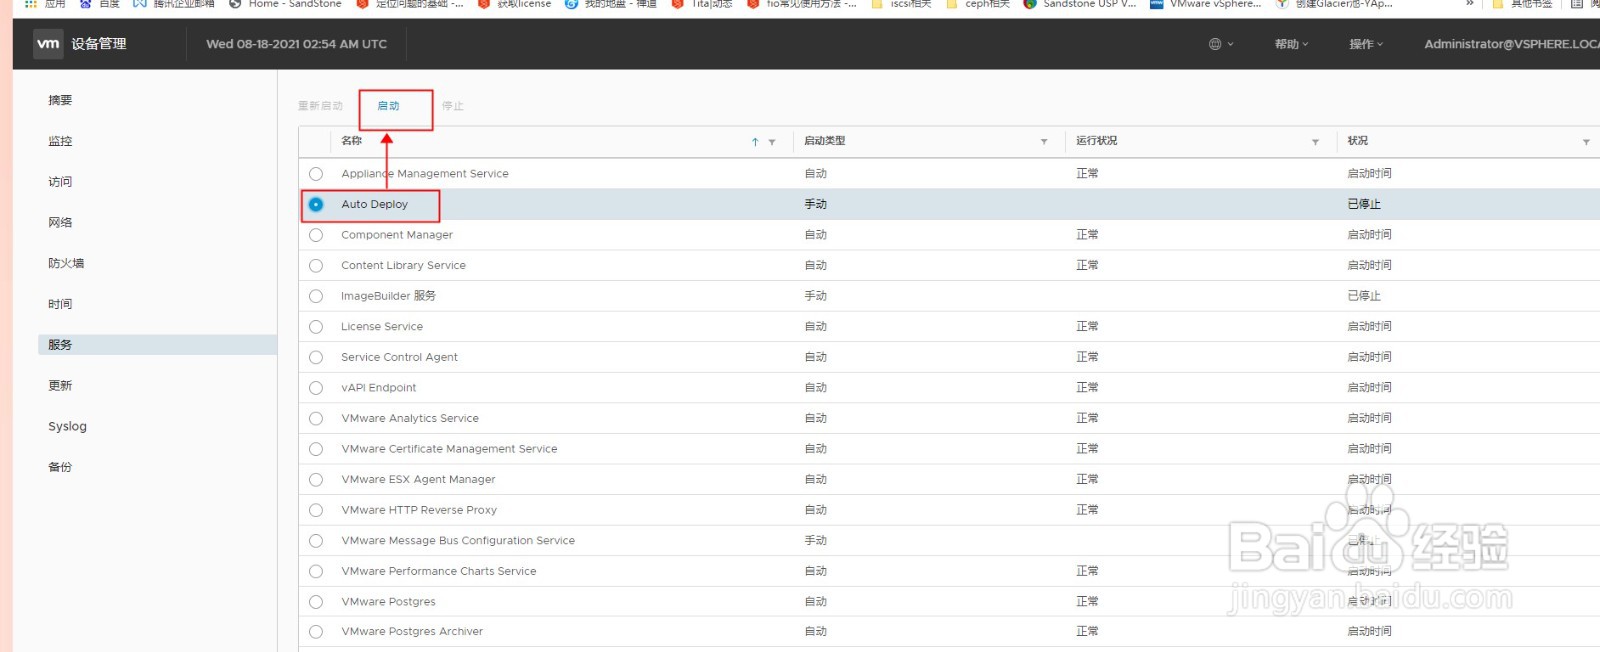Open the 时间 time settings page
This screenshot has width=1600, height=652.
click(x=60, y=304)
